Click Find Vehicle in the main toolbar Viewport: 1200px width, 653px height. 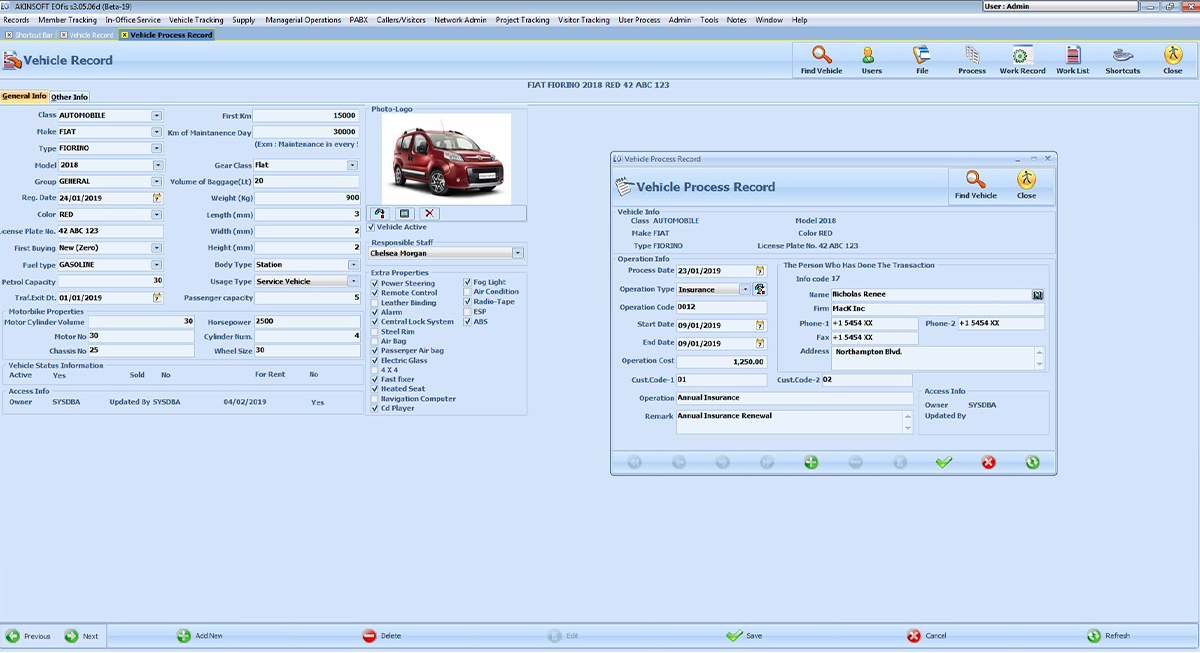821,60
